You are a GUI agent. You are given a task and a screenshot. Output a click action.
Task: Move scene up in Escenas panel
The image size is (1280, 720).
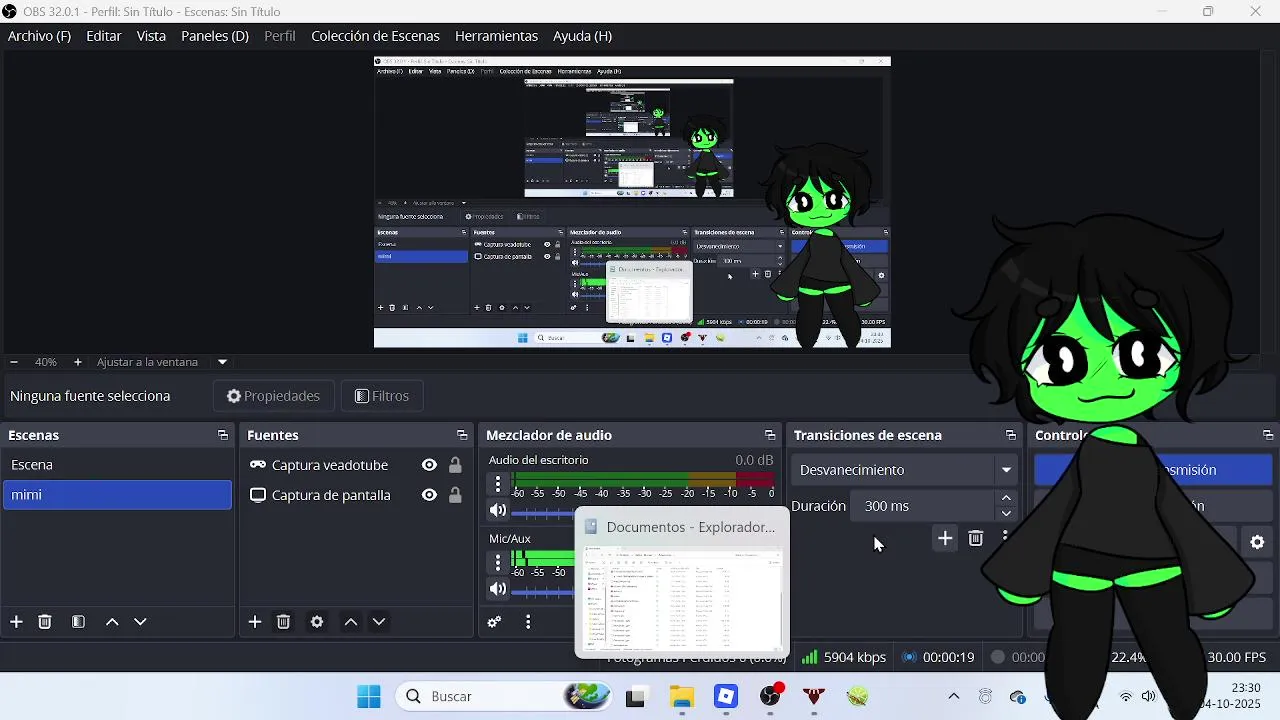[x=112, y=622]
